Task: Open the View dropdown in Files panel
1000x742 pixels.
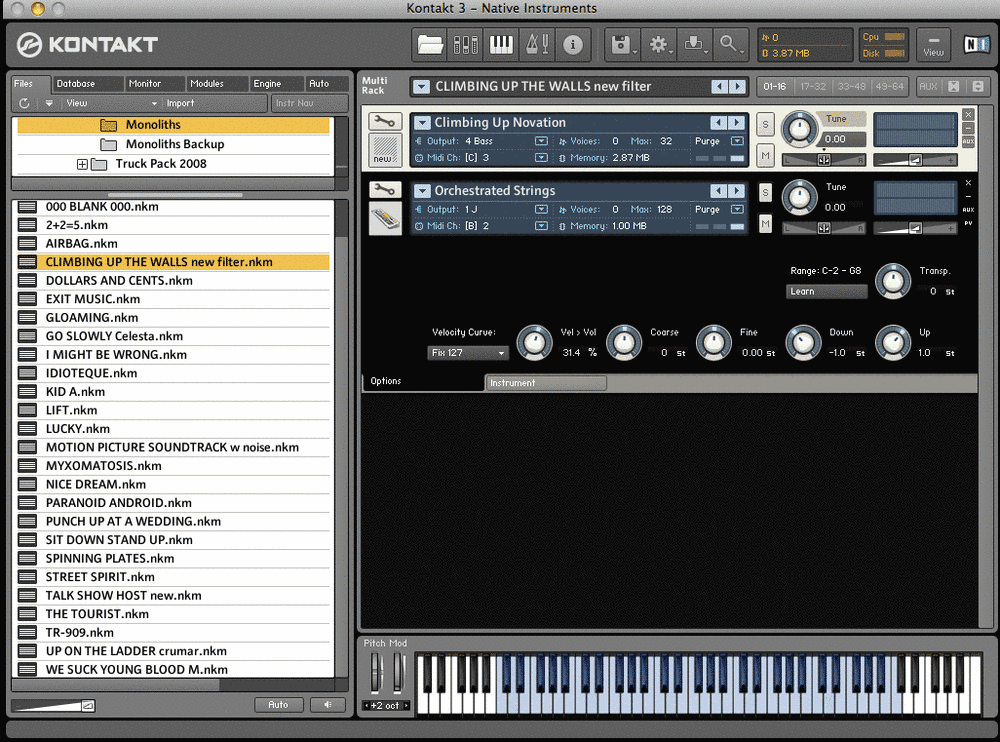Action: click(110, 103)
